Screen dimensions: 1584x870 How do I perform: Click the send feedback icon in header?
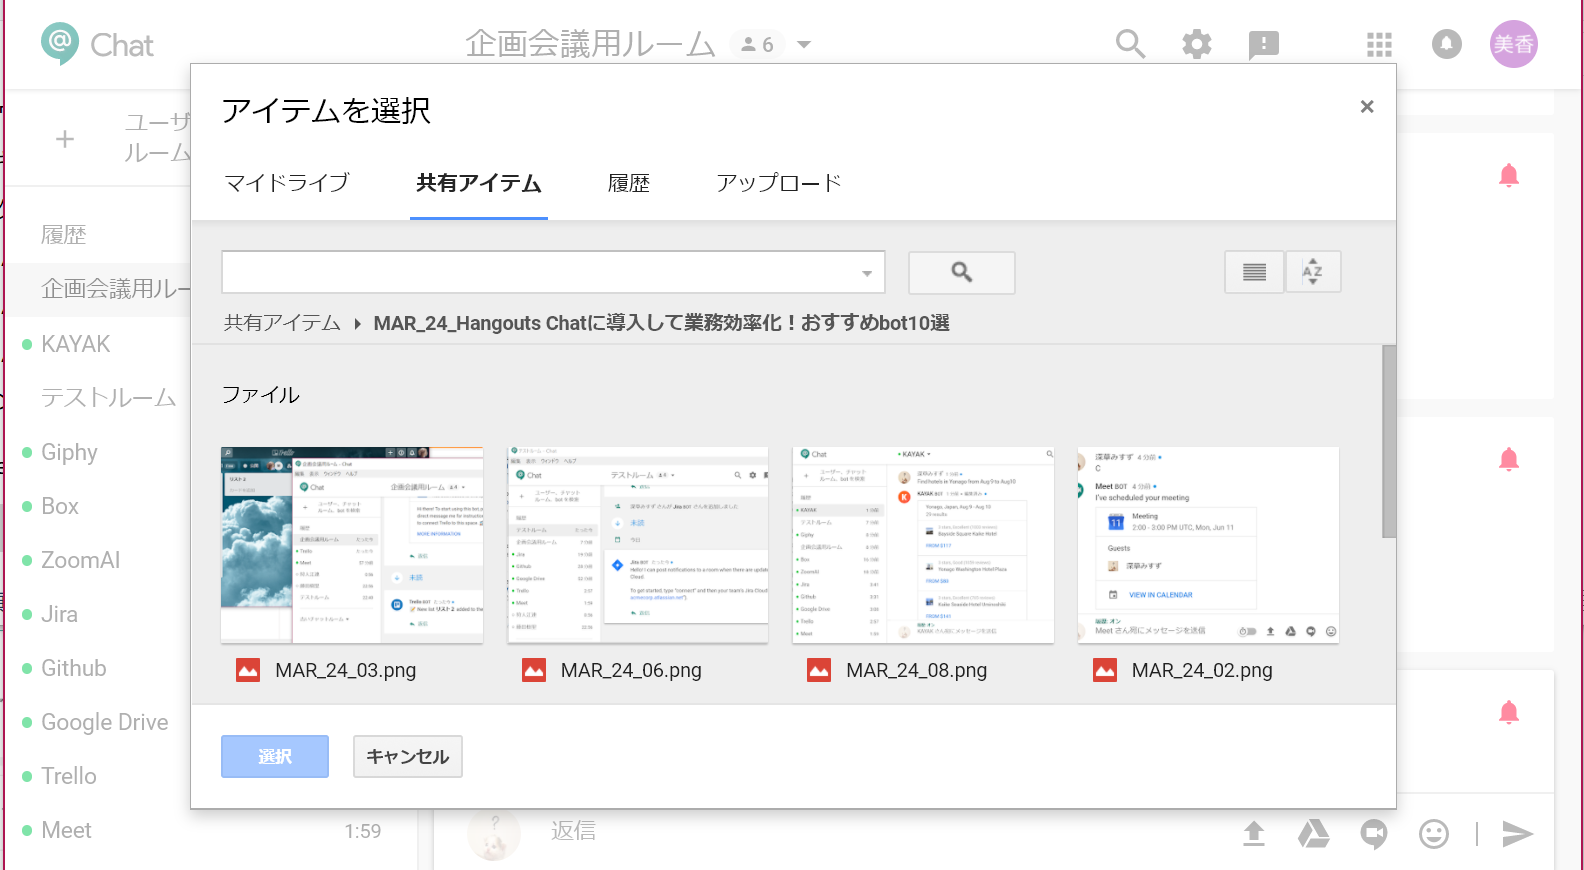(1263, 44)
